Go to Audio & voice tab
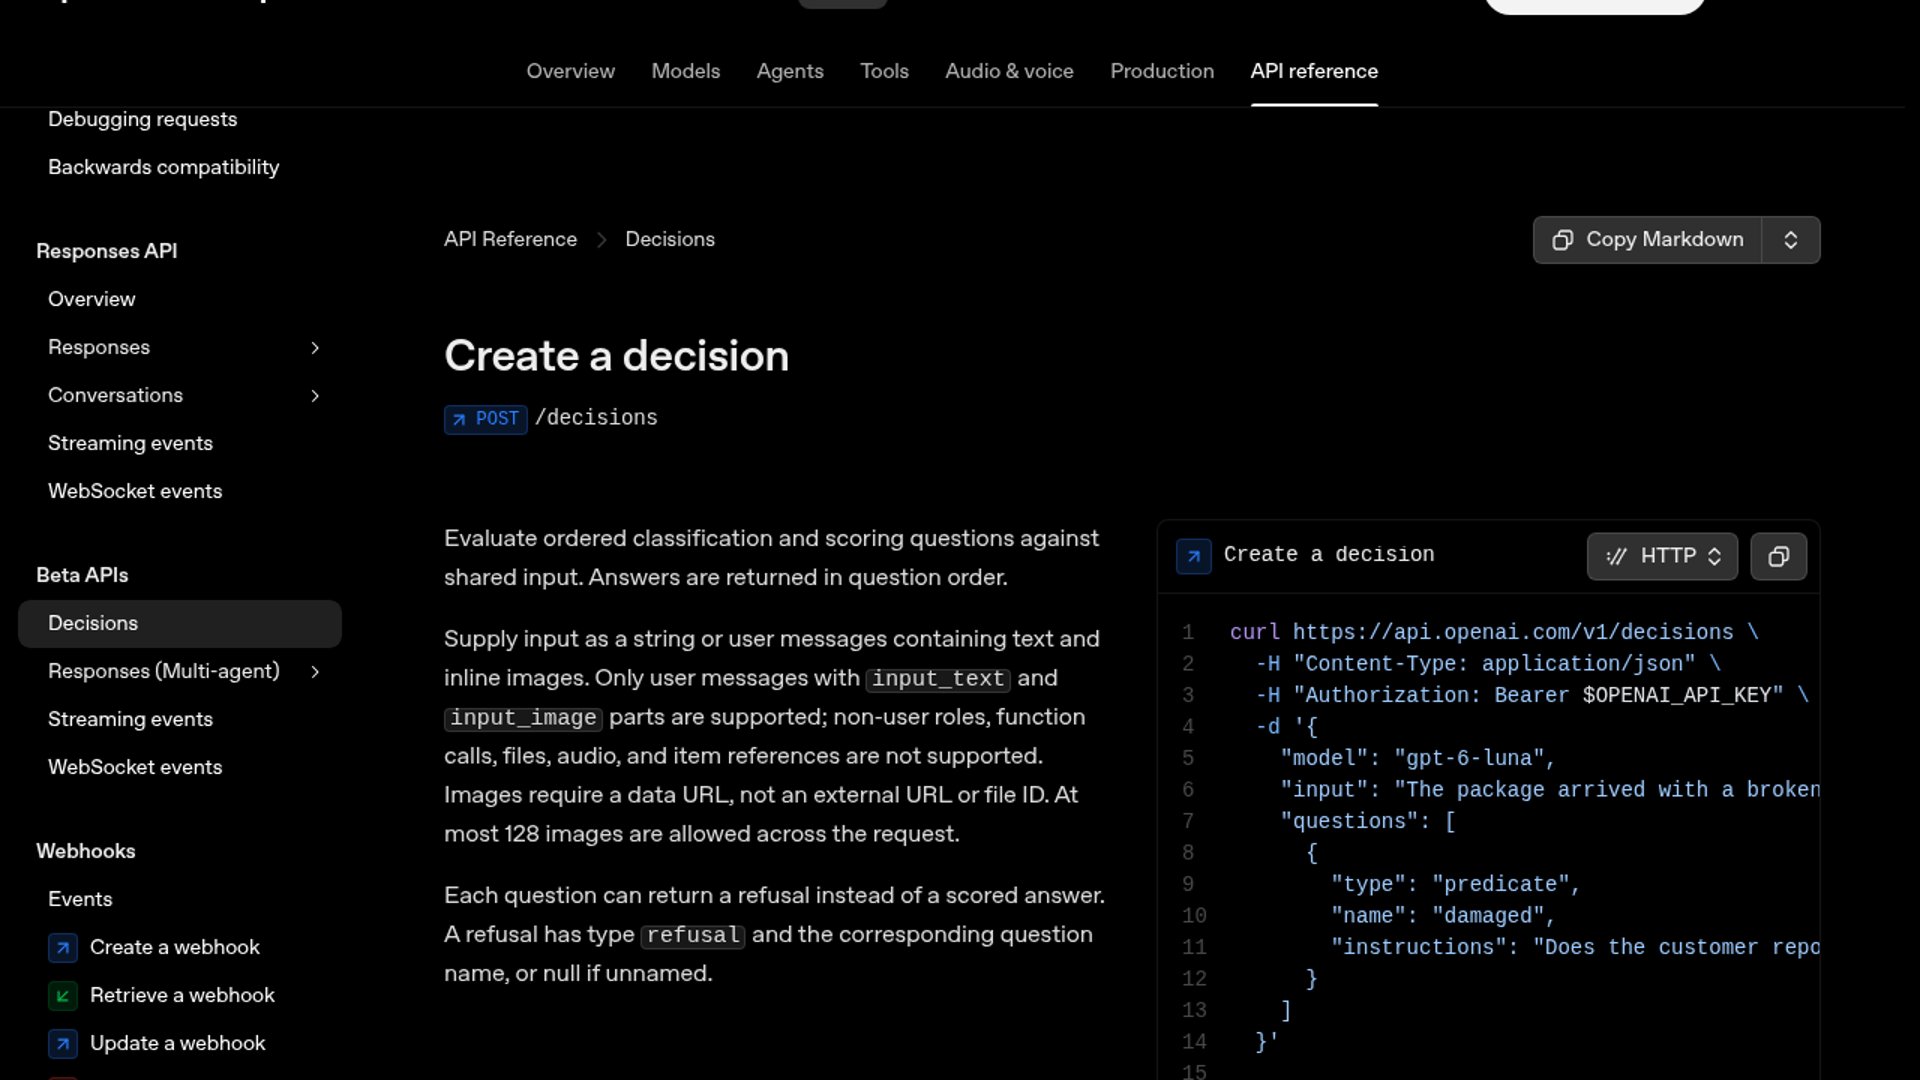Image resolution: width=1920 pixels, height=1080 pixels. click(x=1009, y=71)
